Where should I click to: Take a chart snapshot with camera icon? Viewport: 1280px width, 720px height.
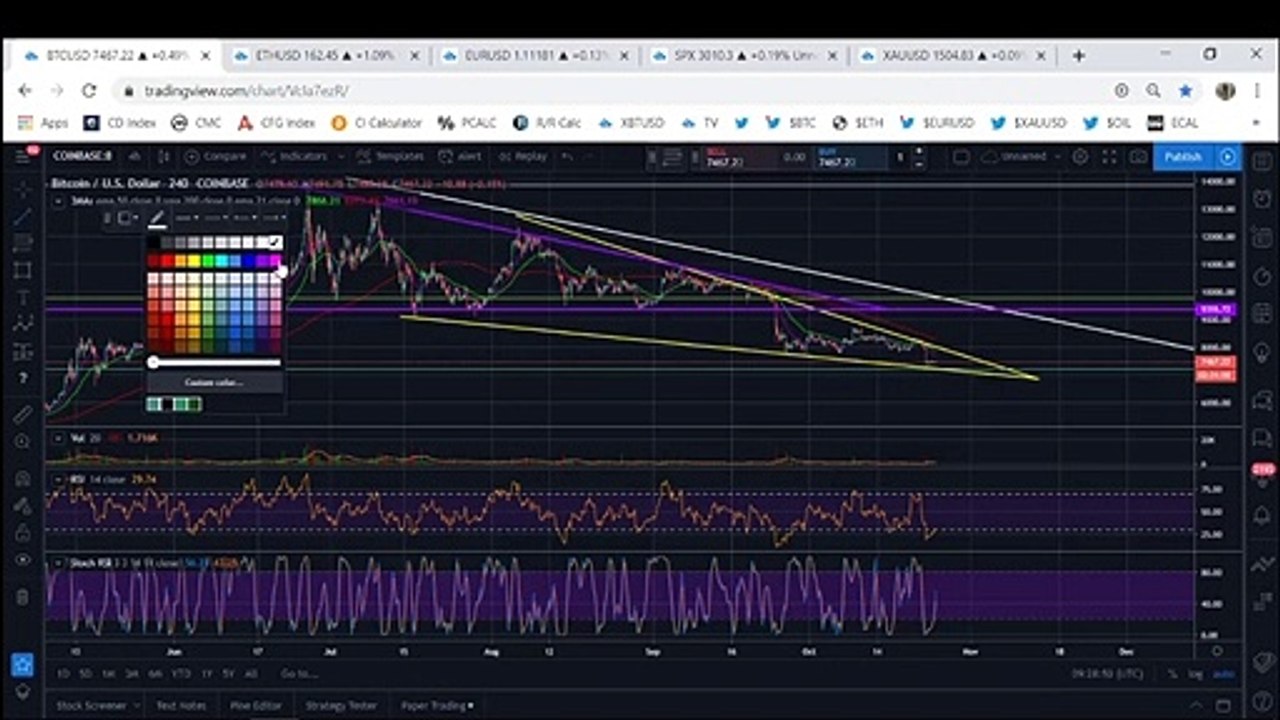pos(1138,157)
